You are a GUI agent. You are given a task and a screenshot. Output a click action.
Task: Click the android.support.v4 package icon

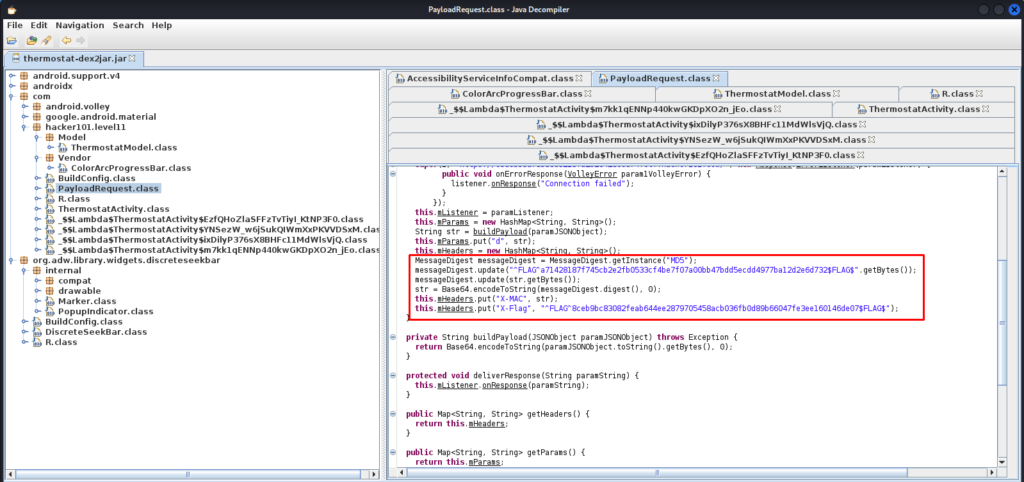point(24,76)
